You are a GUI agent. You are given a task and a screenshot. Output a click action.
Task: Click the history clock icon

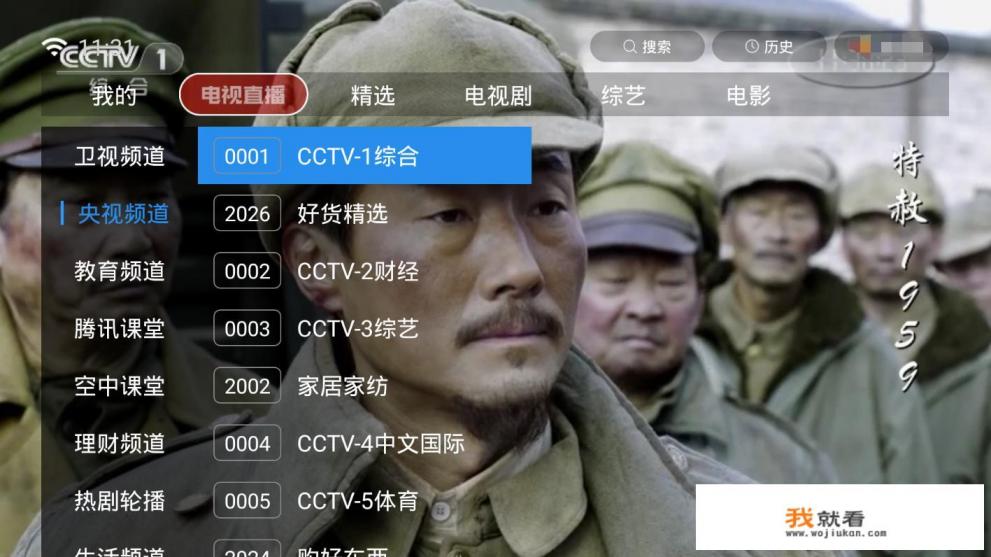[x=751, y=47]
